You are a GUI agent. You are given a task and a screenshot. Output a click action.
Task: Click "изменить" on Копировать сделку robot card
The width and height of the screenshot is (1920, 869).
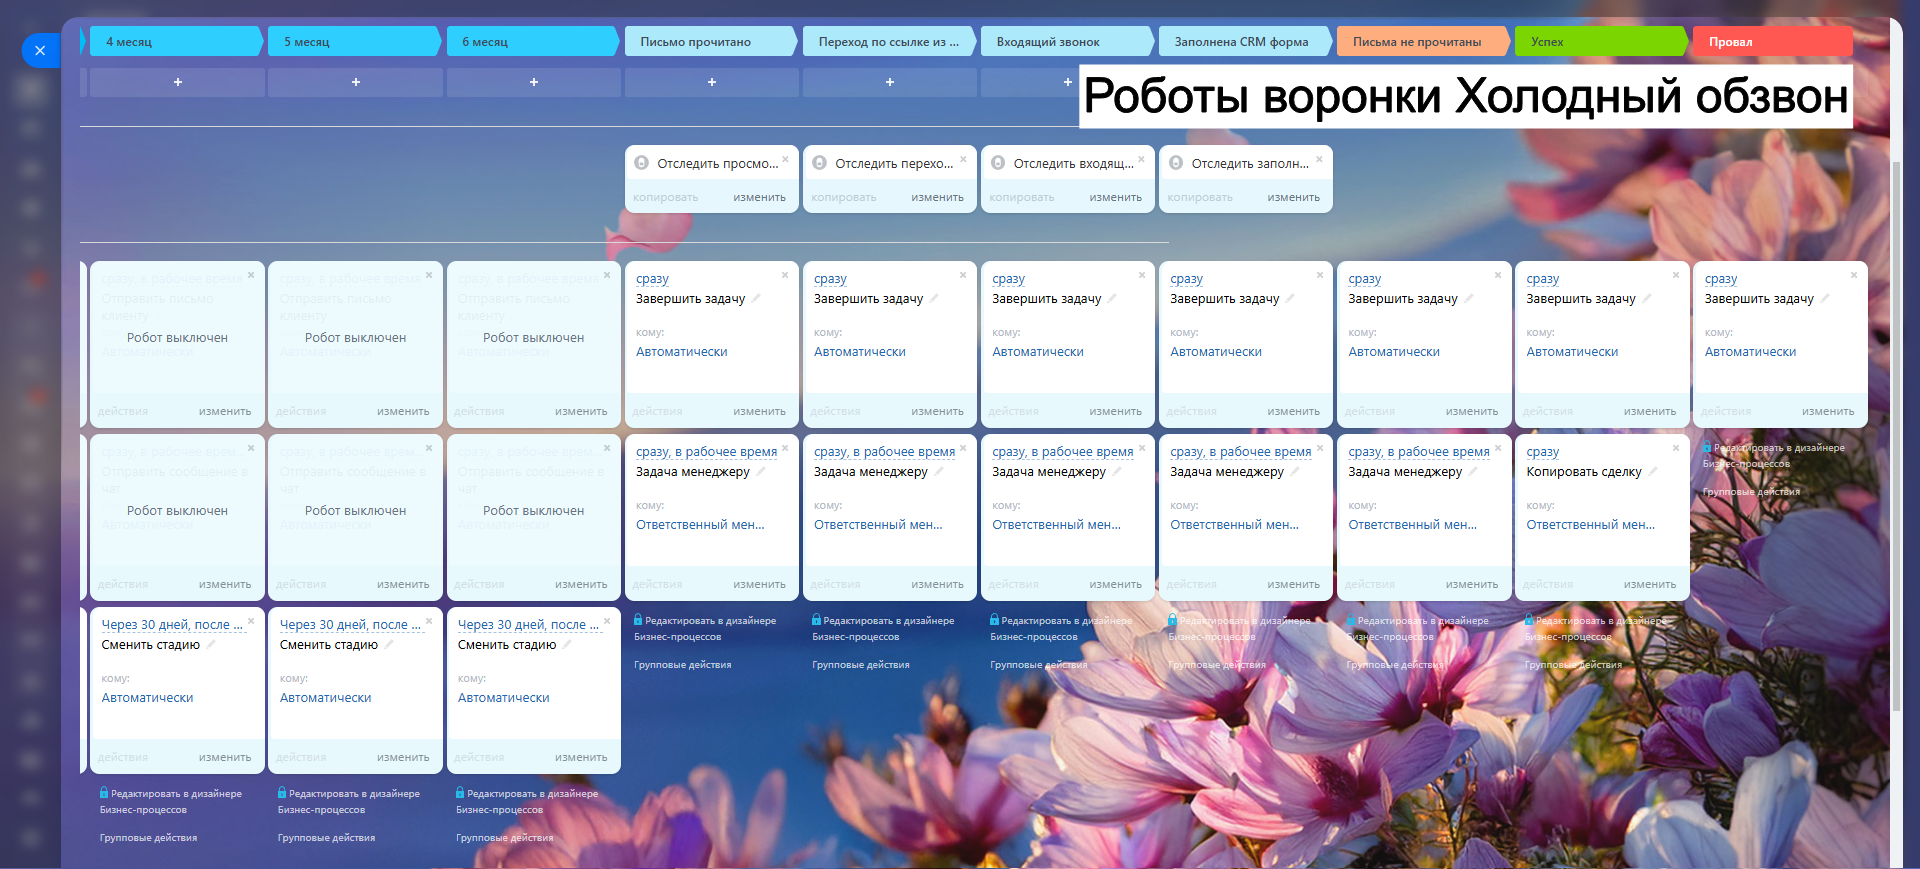tap(1650, 585)
